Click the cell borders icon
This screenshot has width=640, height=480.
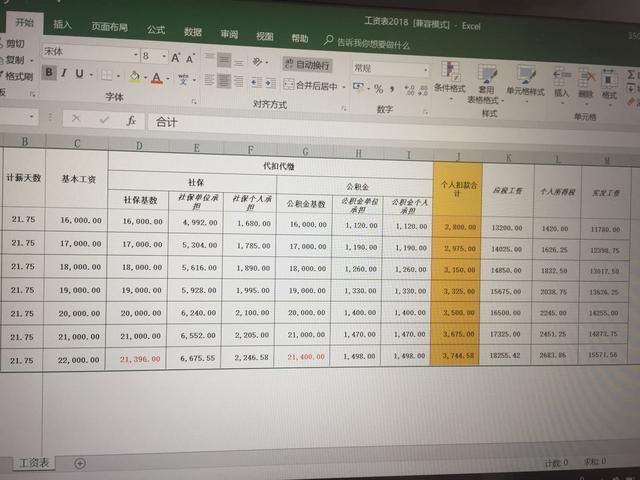tap(107, 76)
